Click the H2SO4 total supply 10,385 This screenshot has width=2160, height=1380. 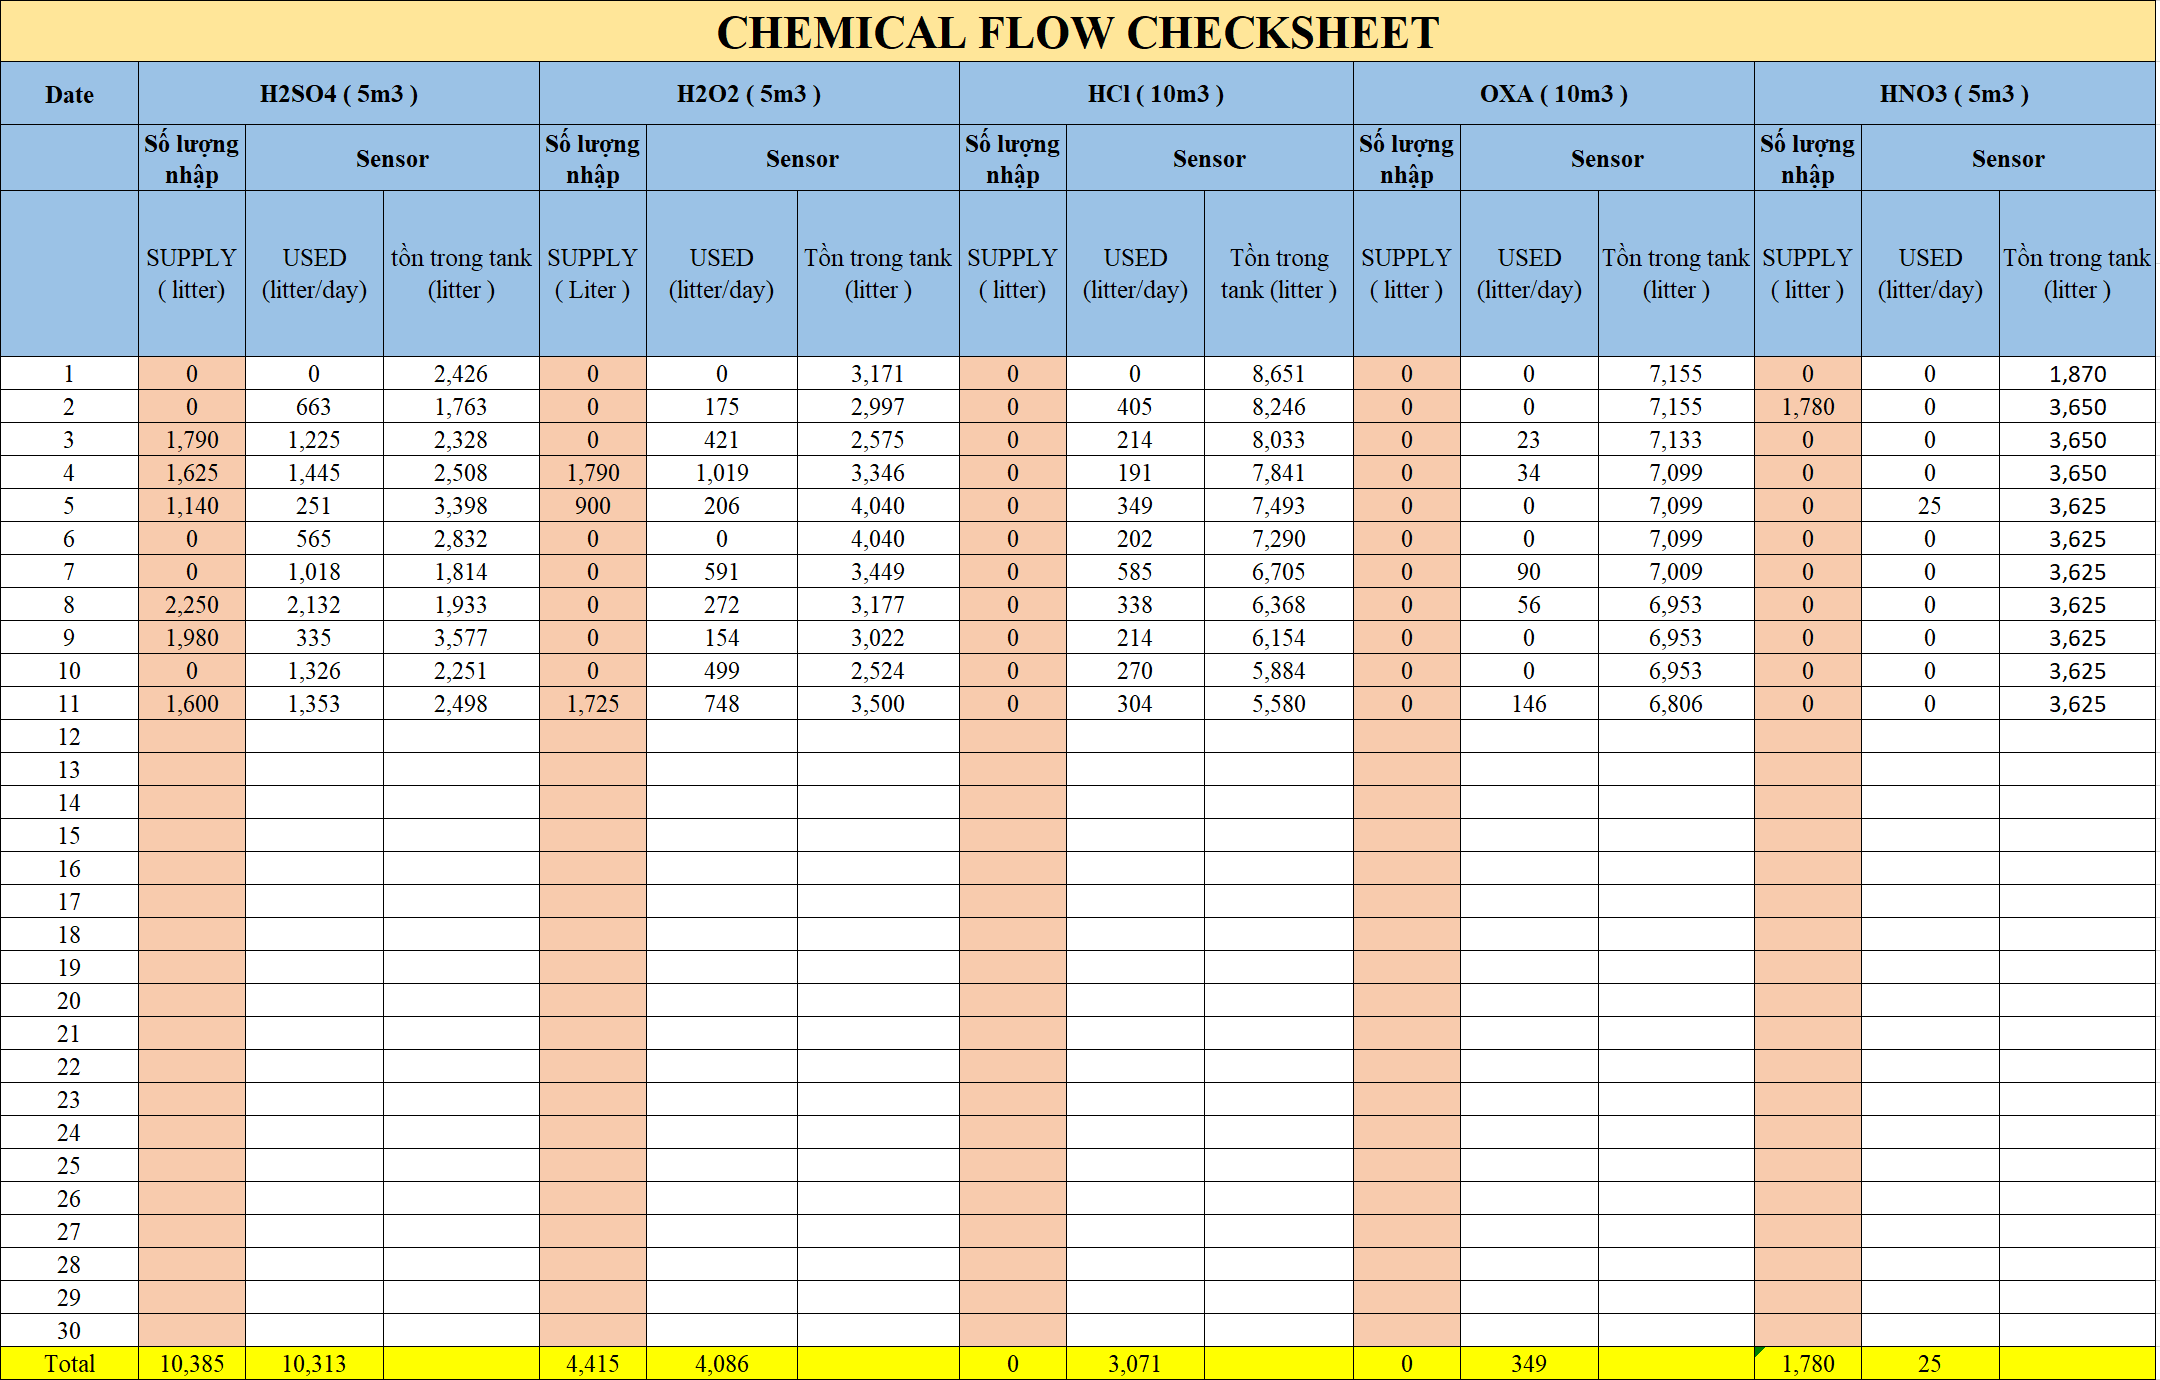coord(192,1364)
